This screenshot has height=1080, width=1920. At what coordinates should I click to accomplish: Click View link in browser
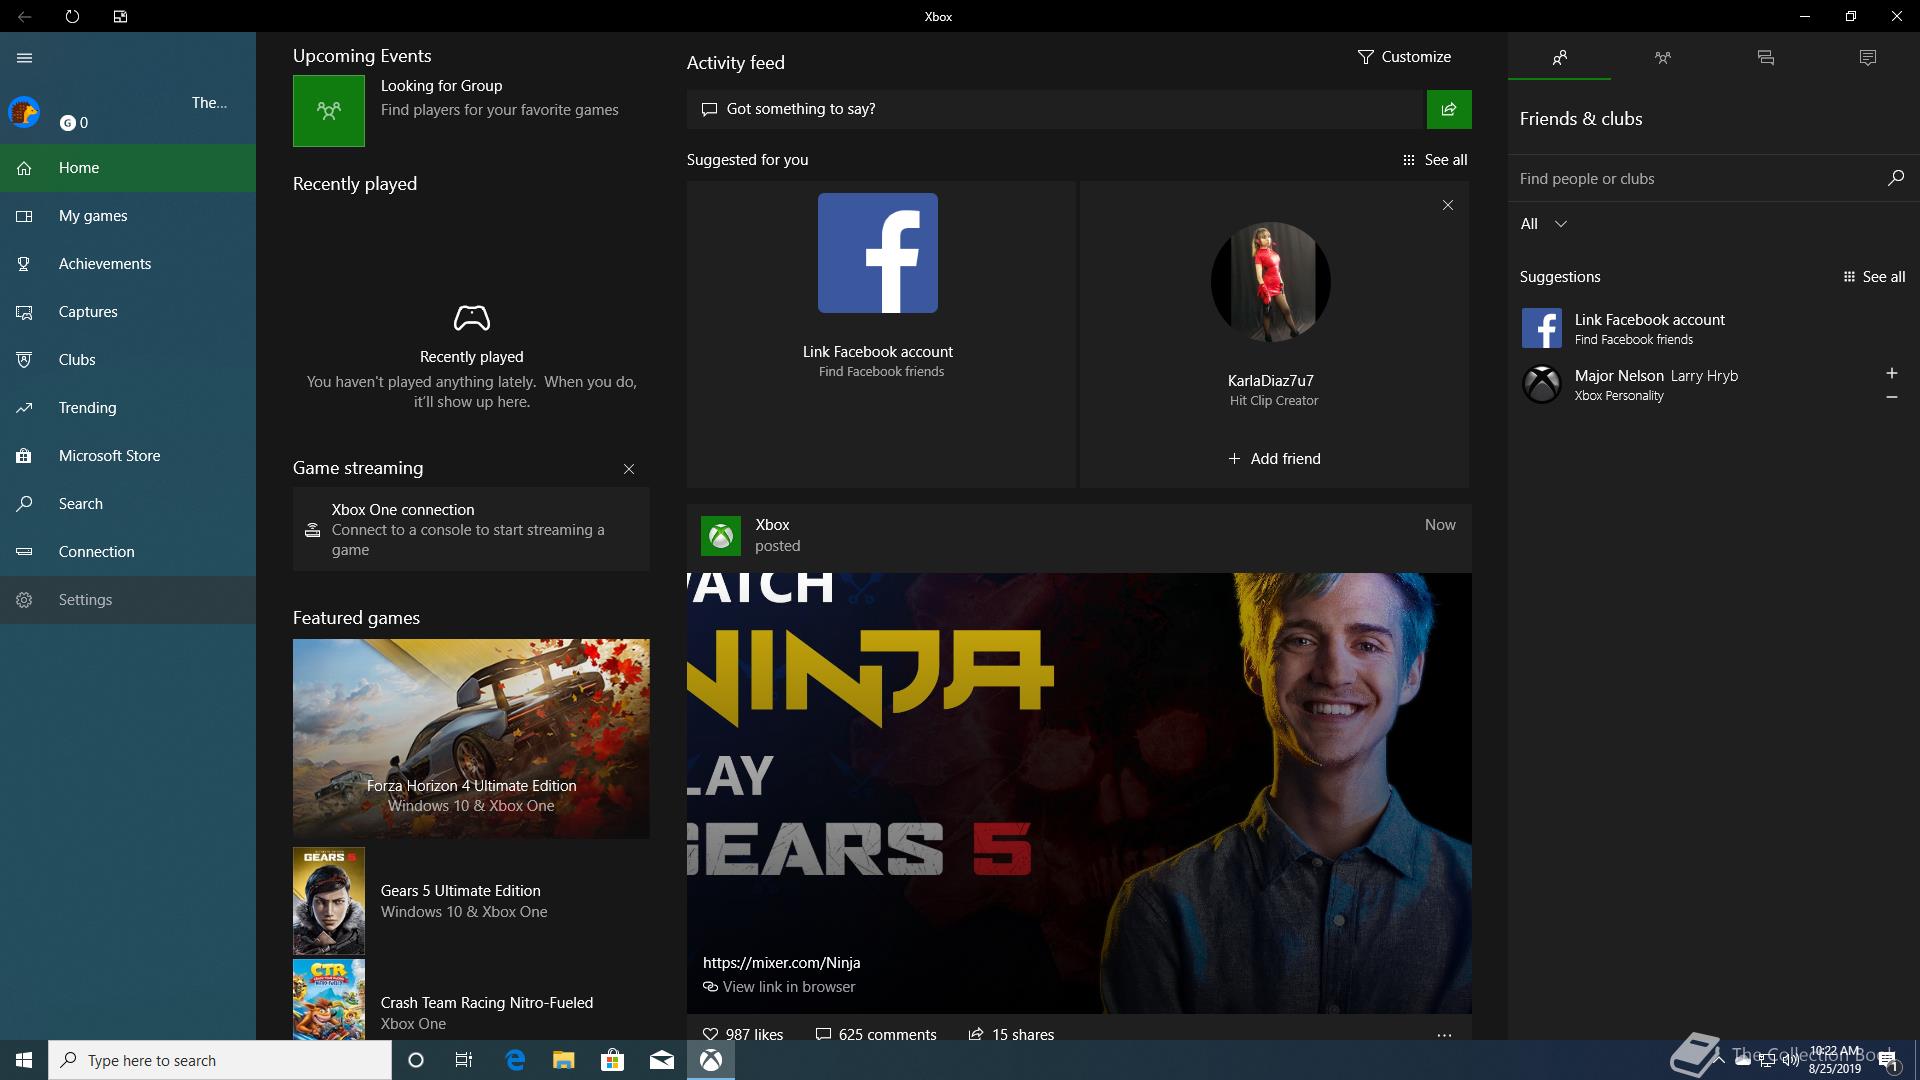point(779,987)
